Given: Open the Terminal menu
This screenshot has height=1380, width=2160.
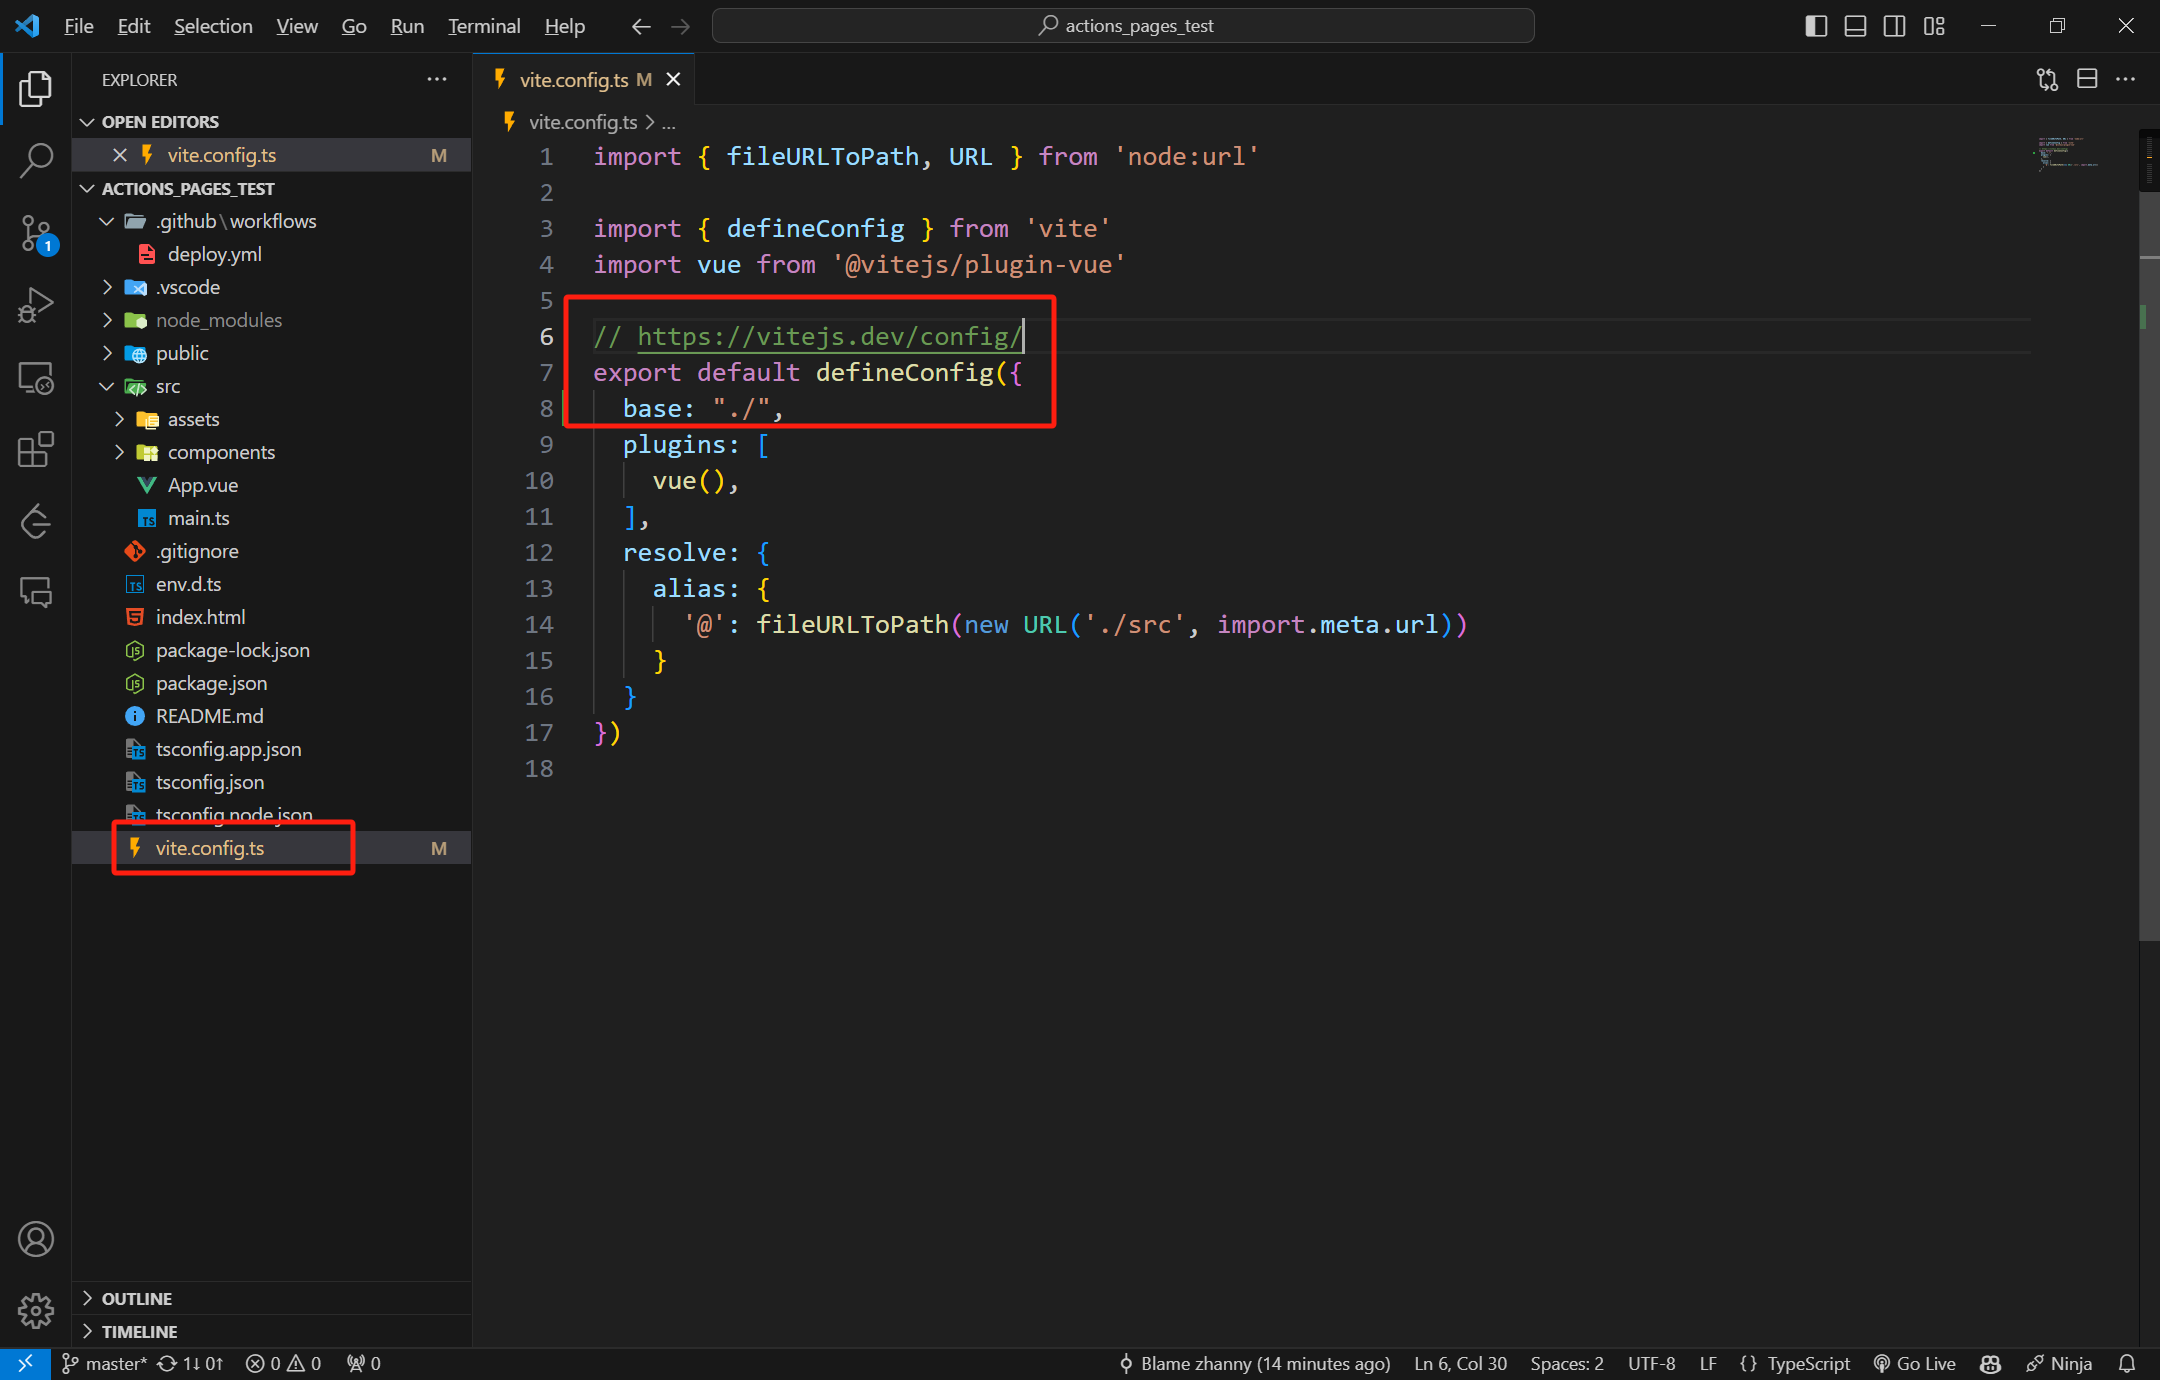Looking at the screenshot, I should tap(484, 26).
